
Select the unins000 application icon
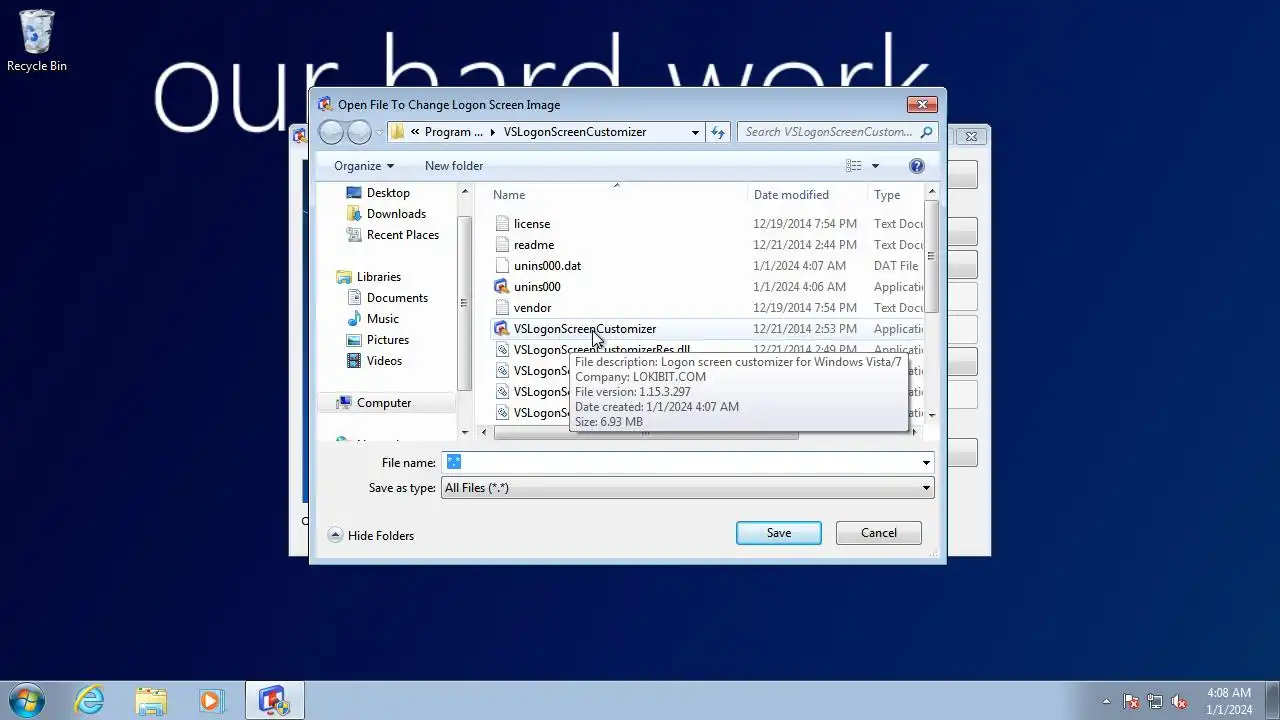click(x=502, y=287)
